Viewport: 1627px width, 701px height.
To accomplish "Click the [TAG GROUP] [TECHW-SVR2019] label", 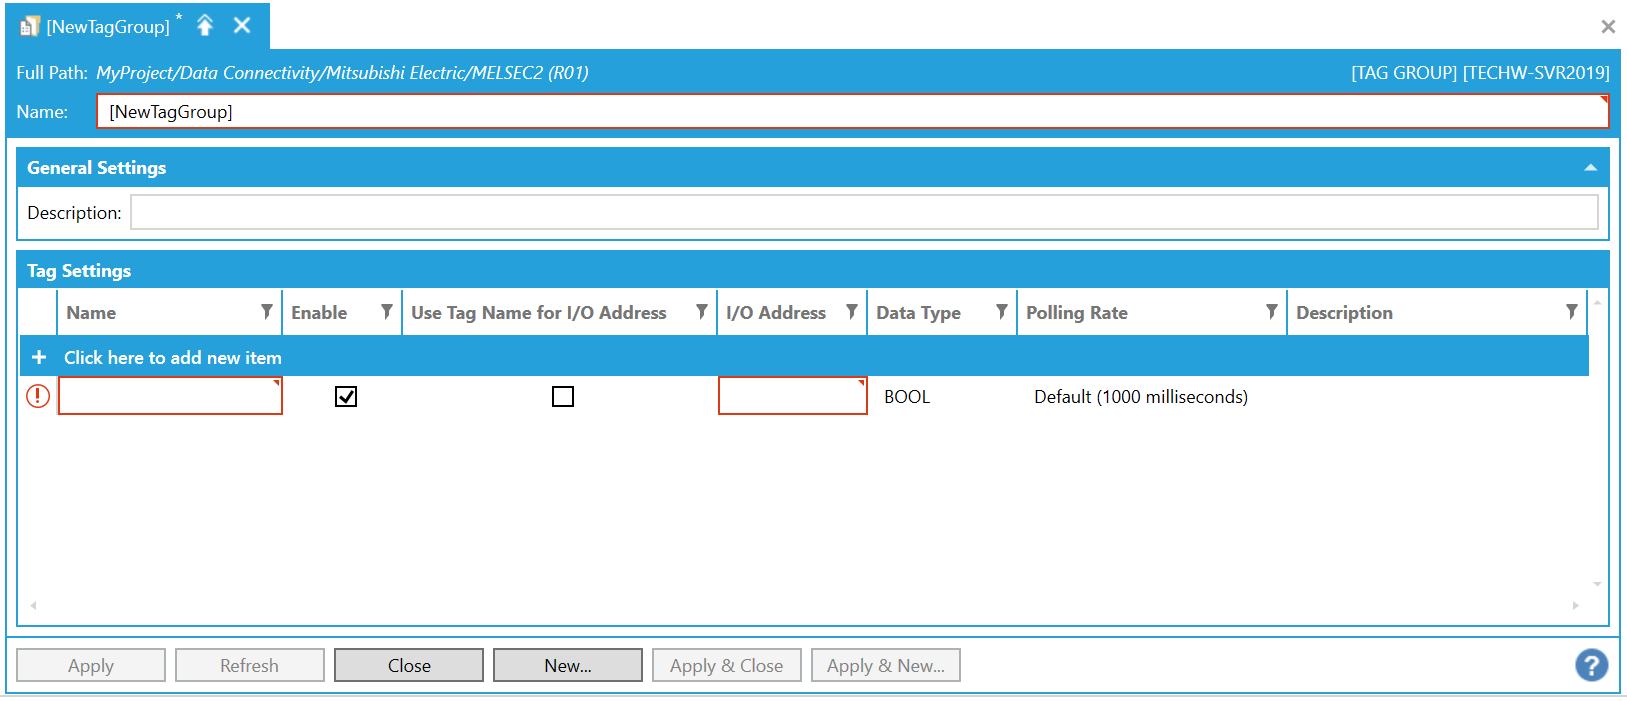I will coord(1480,73).
